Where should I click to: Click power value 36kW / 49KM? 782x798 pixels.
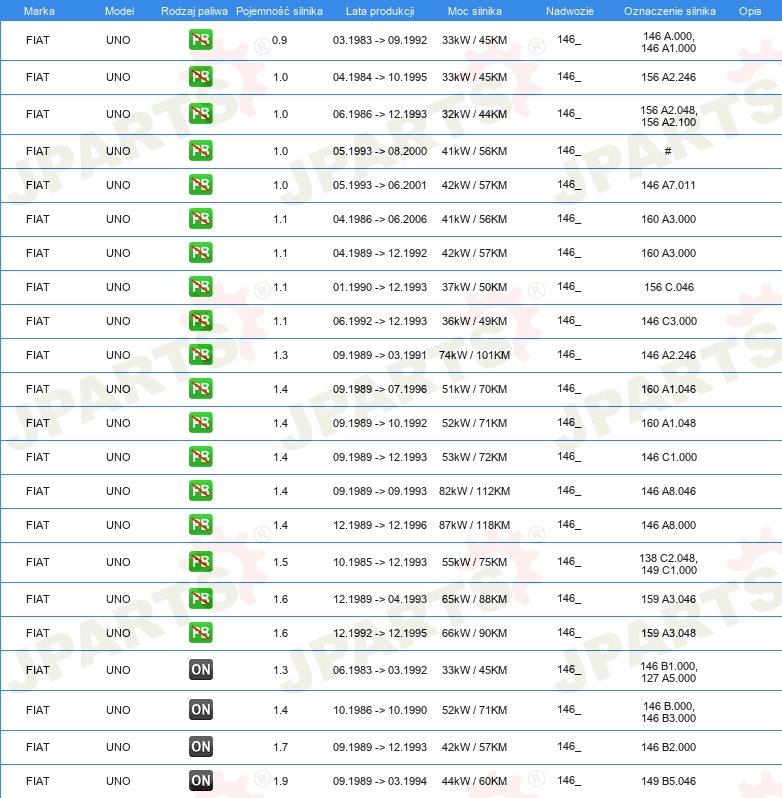[x=474, y=321]
